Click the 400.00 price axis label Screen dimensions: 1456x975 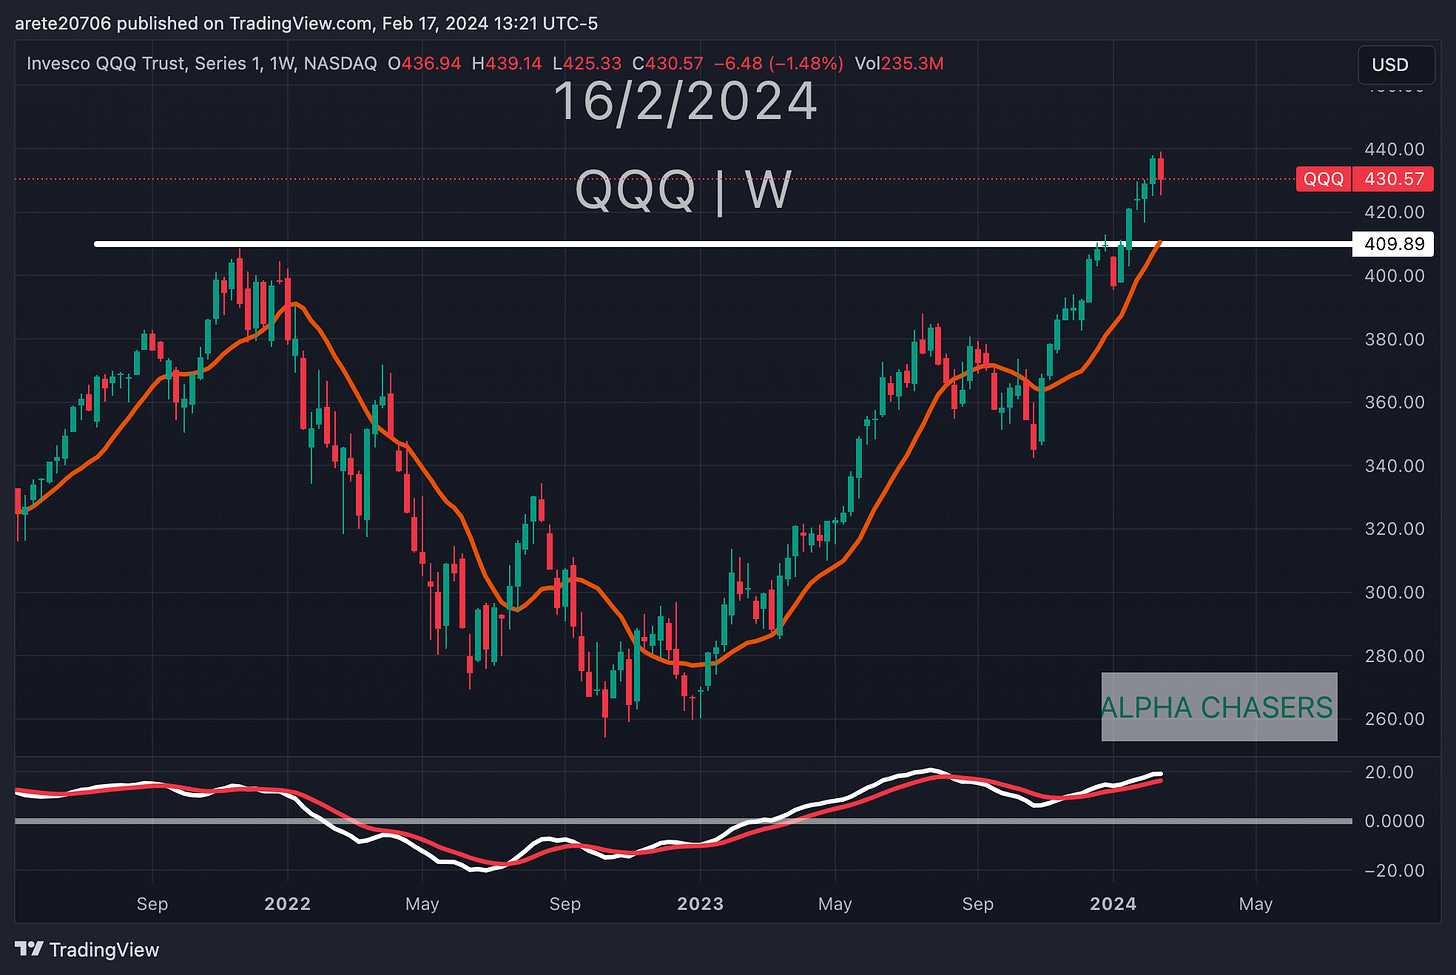[x=1395, y=275]
